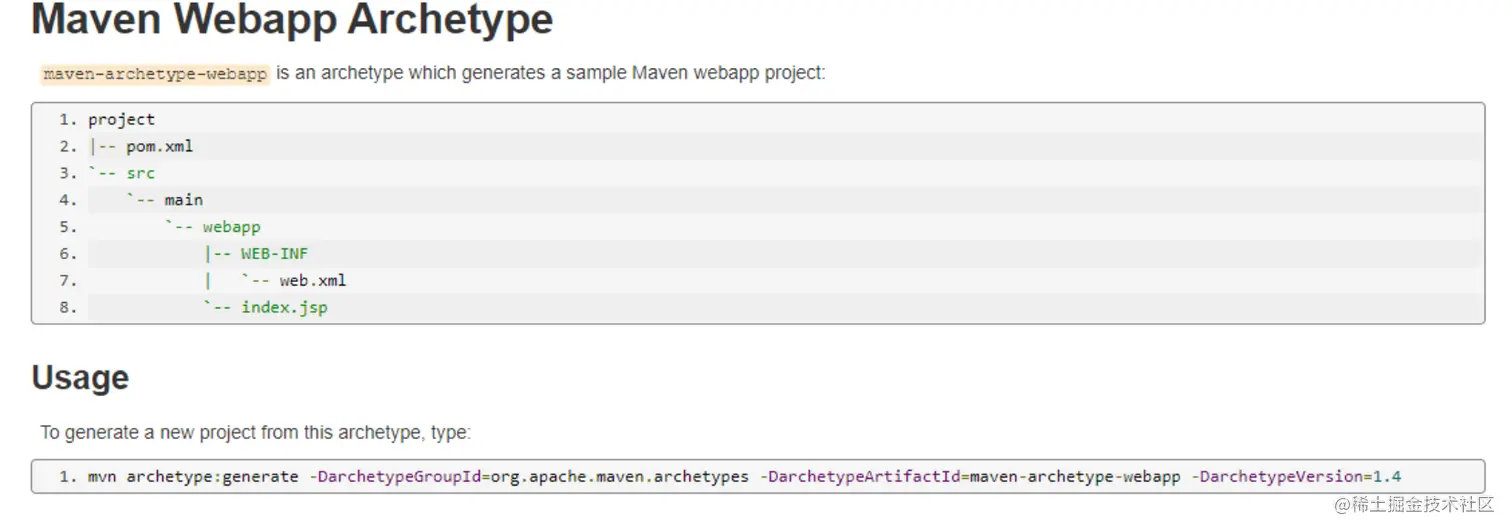1512x532 pixels.
Task: Click the highlighted maven-archetype-webapp inline code
Action: click(x=155, y=74)
